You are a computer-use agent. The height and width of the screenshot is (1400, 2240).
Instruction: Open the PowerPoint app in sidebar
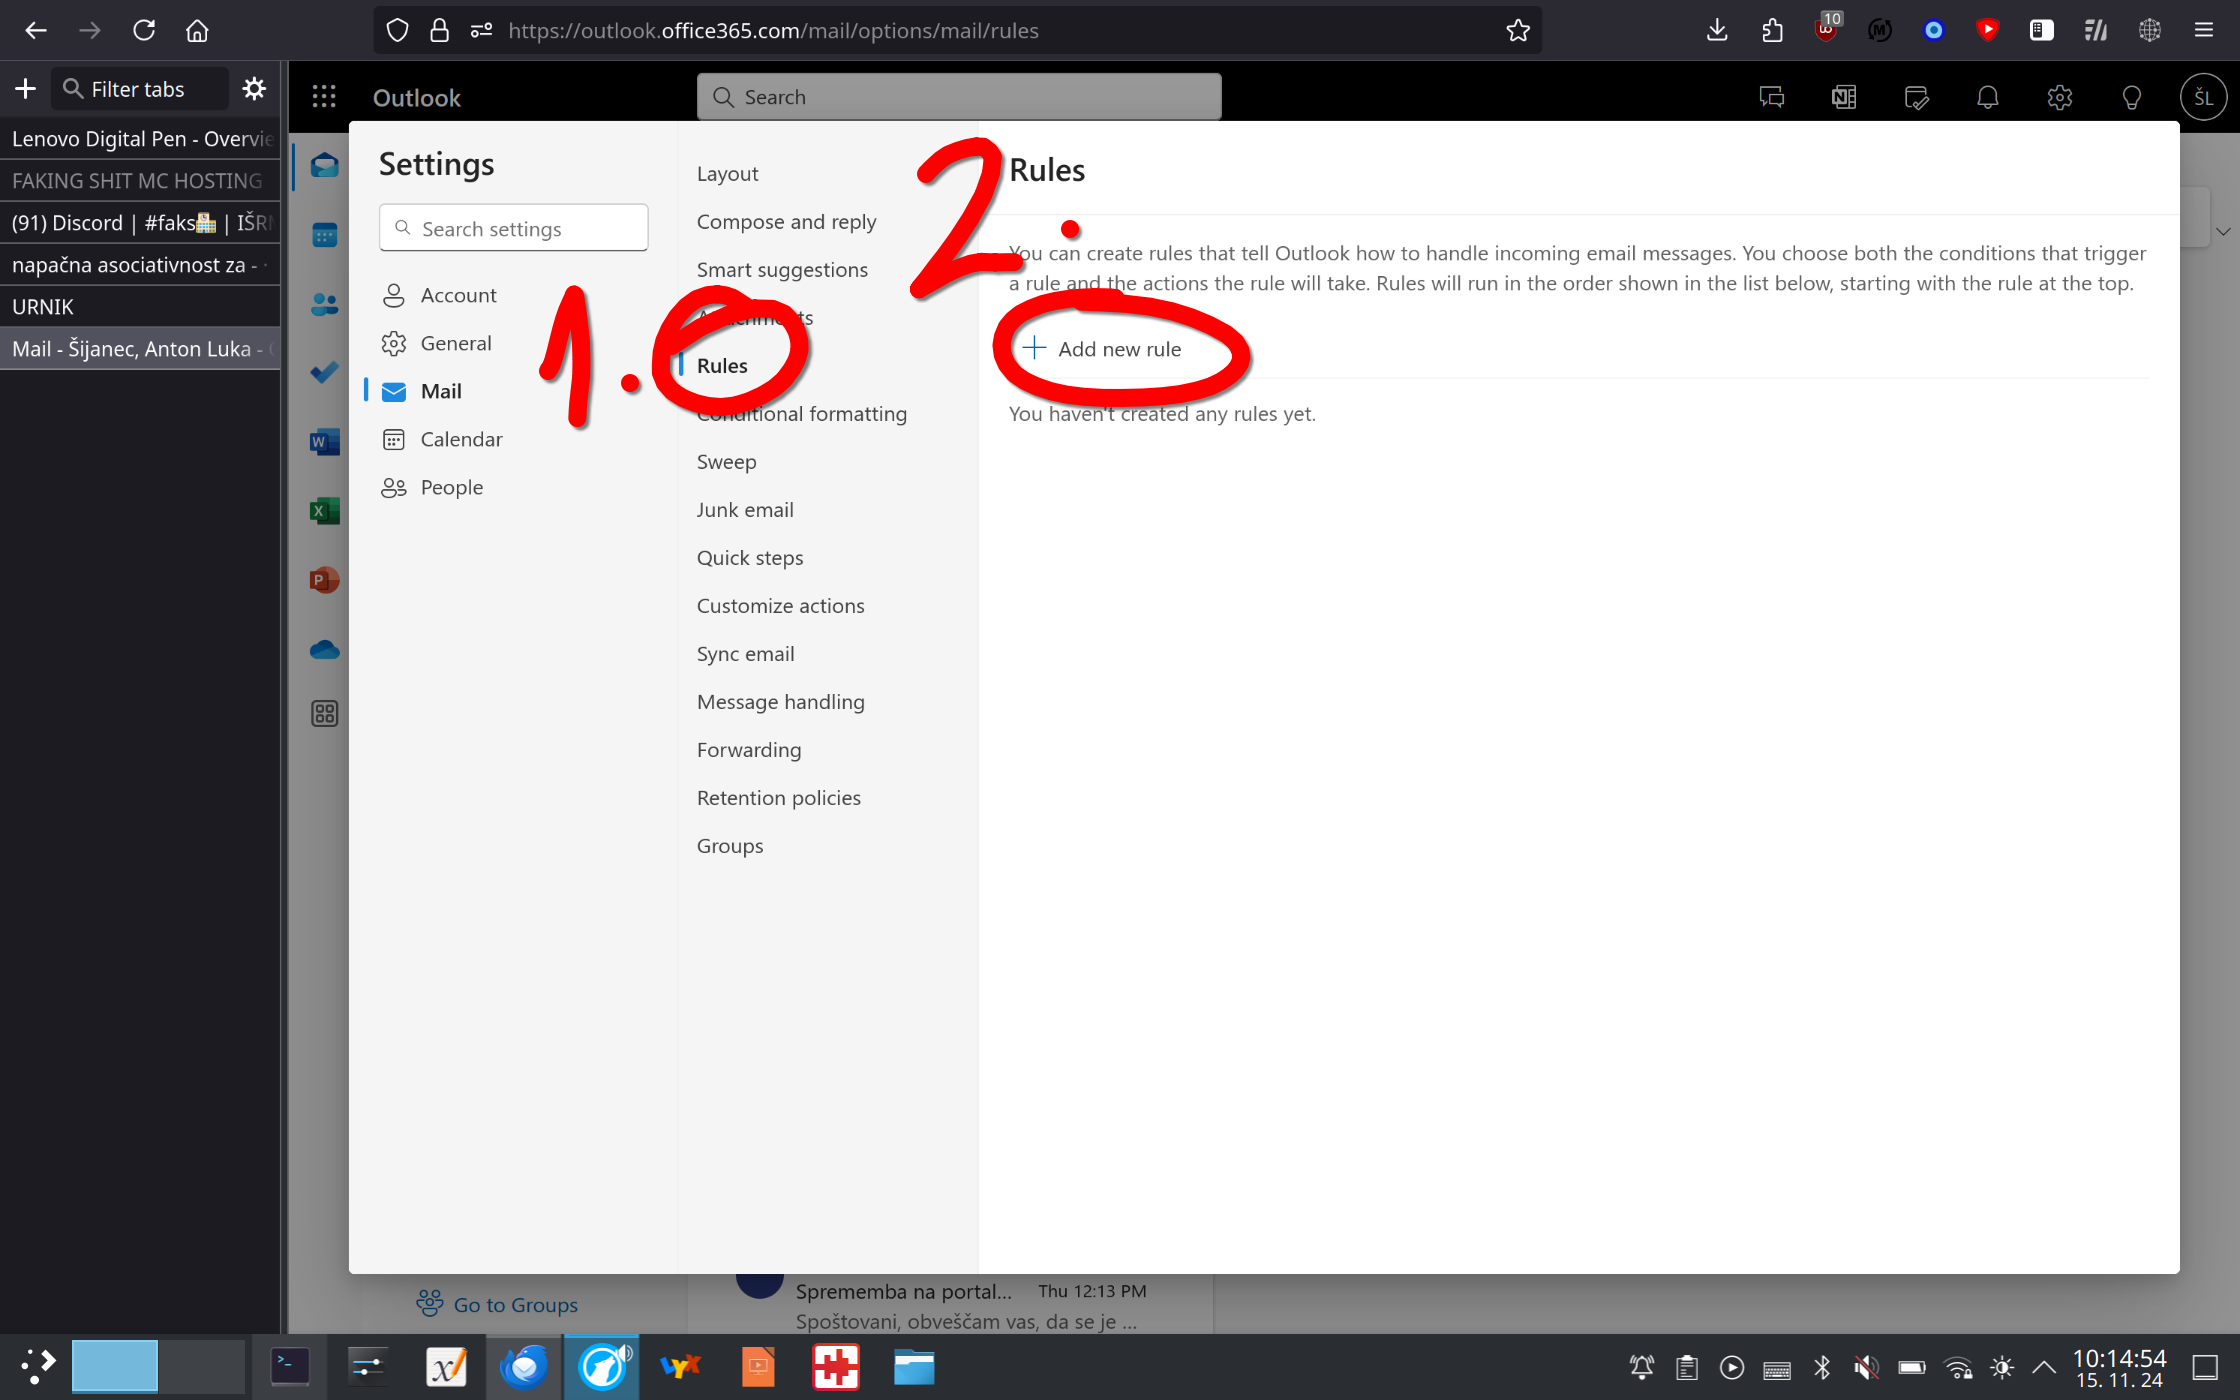coord(324,580)
